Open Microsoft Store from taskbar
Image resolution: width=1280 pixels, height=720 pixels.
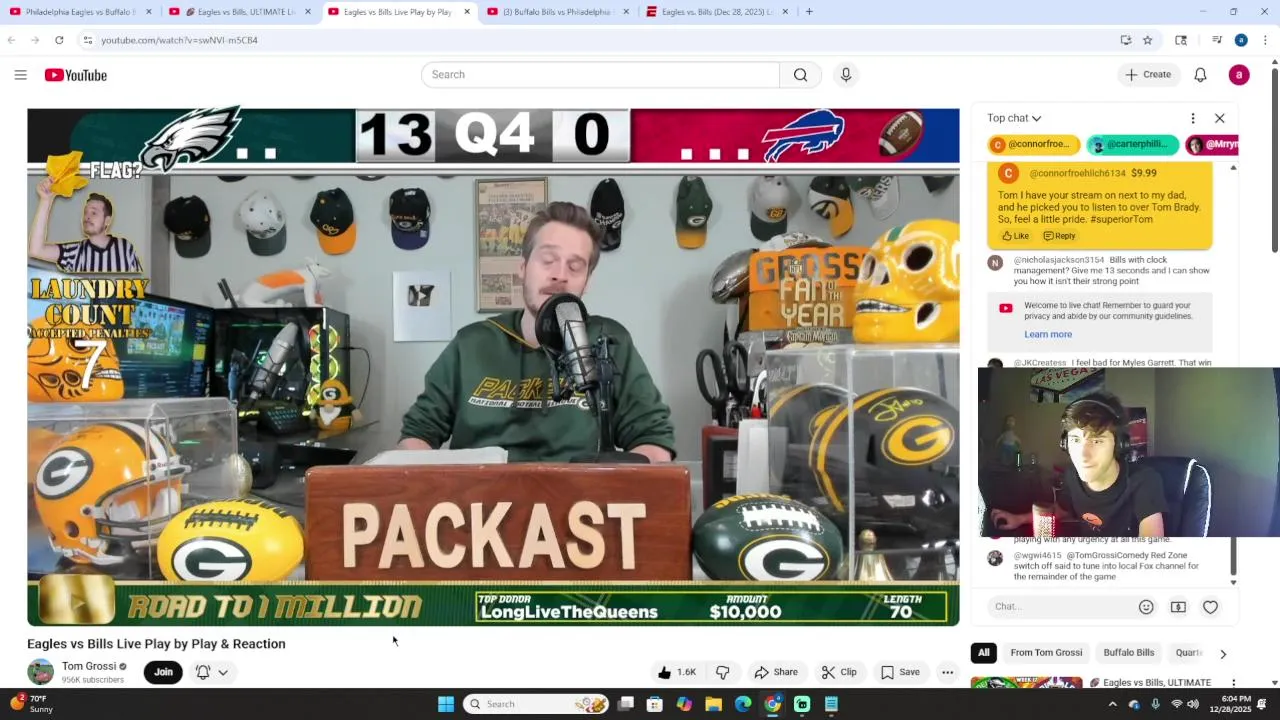655,704
